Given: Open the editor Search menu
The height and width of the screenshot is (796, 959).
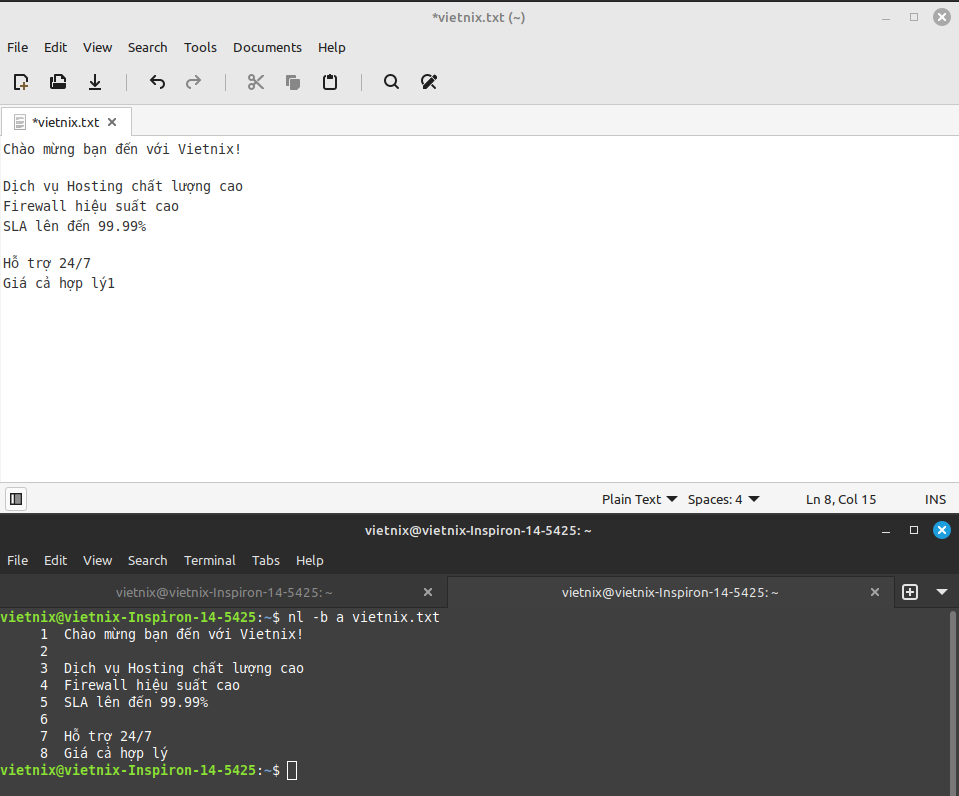Looking at the screenshot, I should 147,47.
